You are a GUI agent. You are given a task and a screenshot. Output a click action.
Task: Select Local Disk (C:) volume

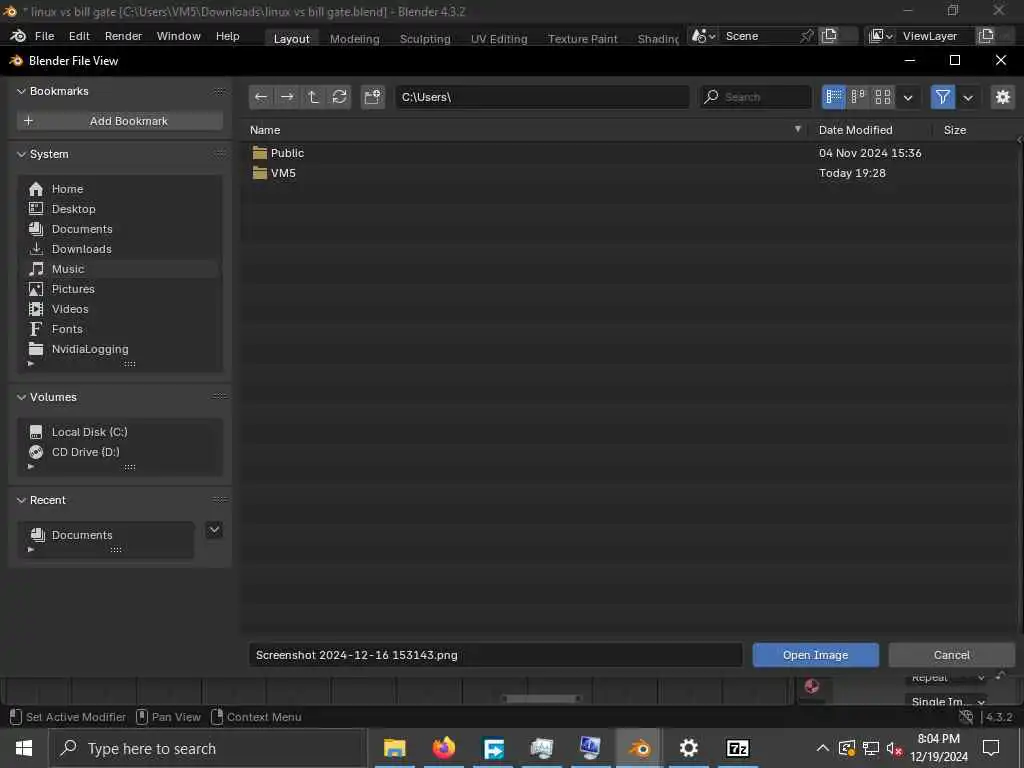pyautogui.click(x=120, y=432)
